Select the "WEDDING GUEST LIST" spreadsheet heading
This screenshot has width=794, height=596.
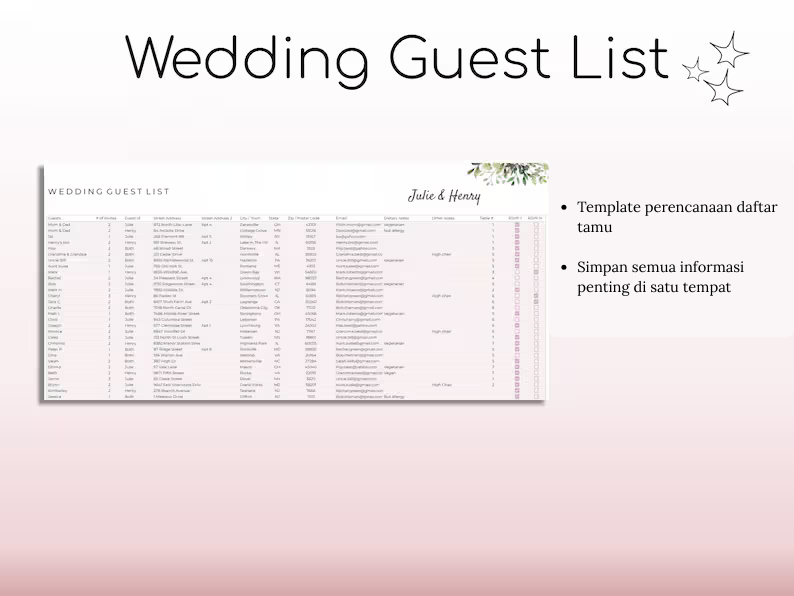[x=108, y=191]
